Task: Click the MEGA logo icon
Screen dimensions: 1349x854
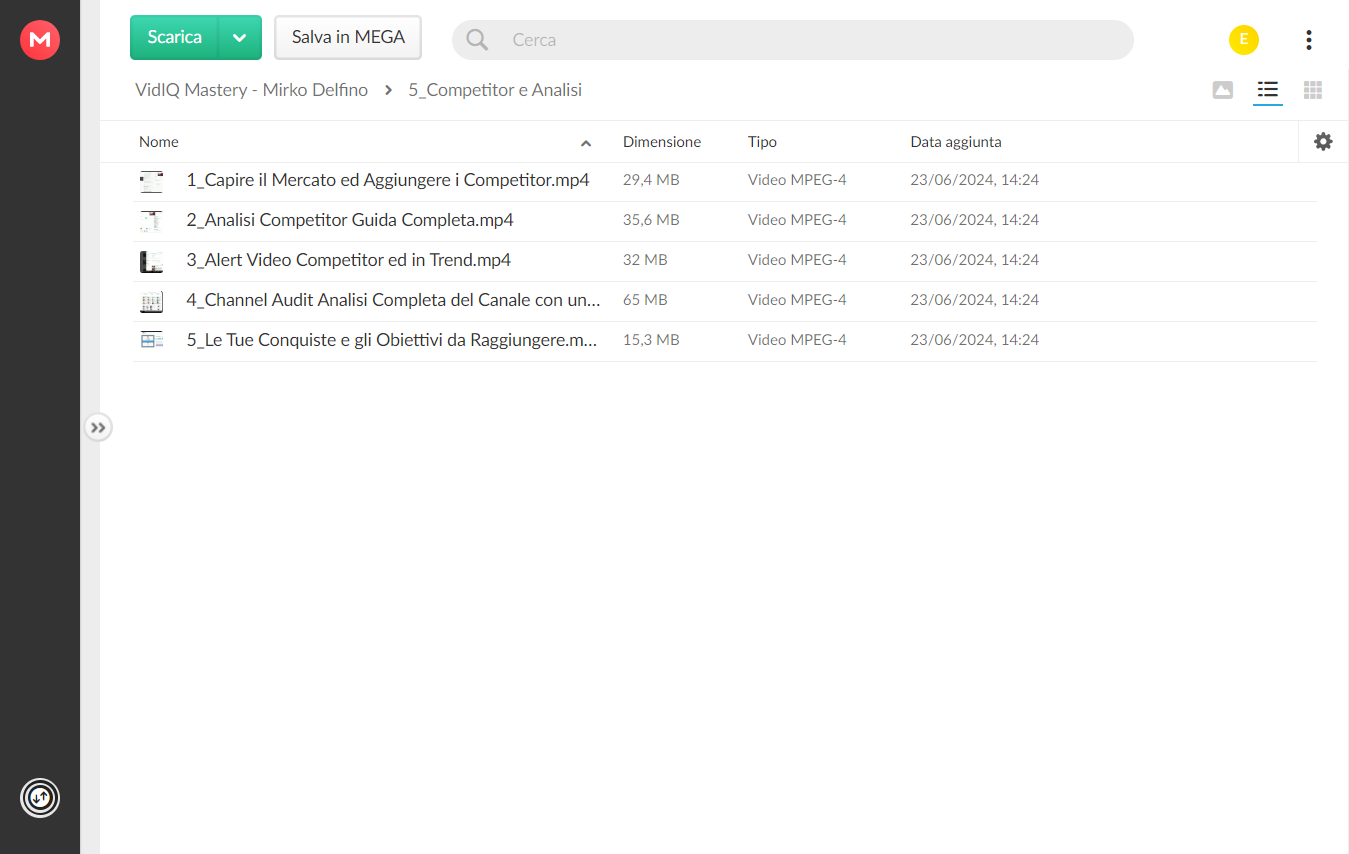Action: [40, 40]
